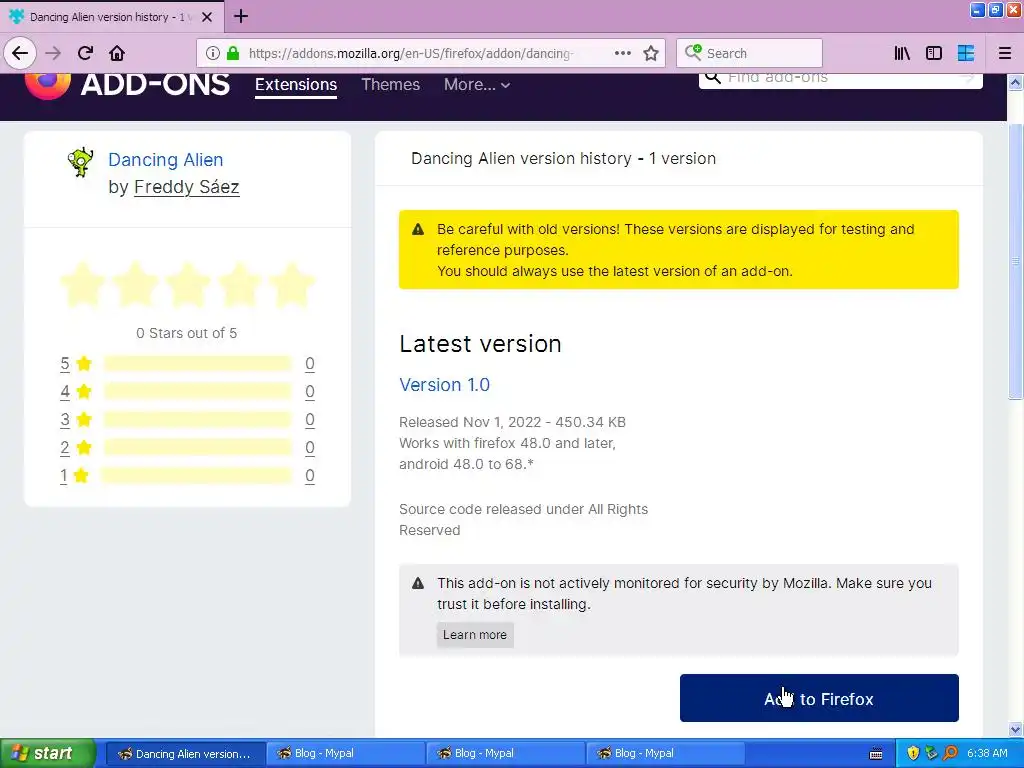Go back to the previous page
Screen dimensions: 1024x768
point(20,53)
